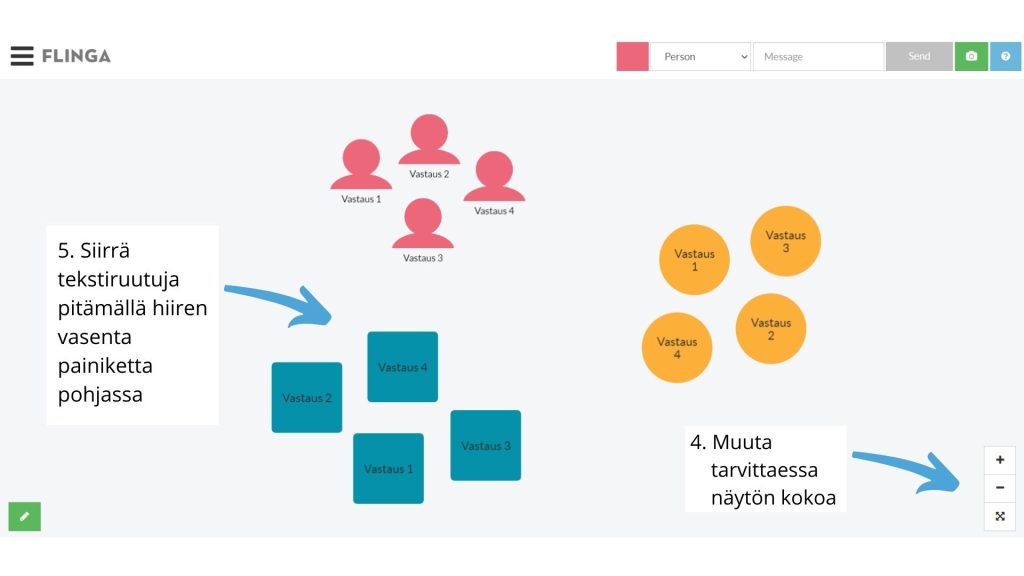
Task: Click the green camera snapshot button
Action: pyautogui.click(x=971, y=56)
